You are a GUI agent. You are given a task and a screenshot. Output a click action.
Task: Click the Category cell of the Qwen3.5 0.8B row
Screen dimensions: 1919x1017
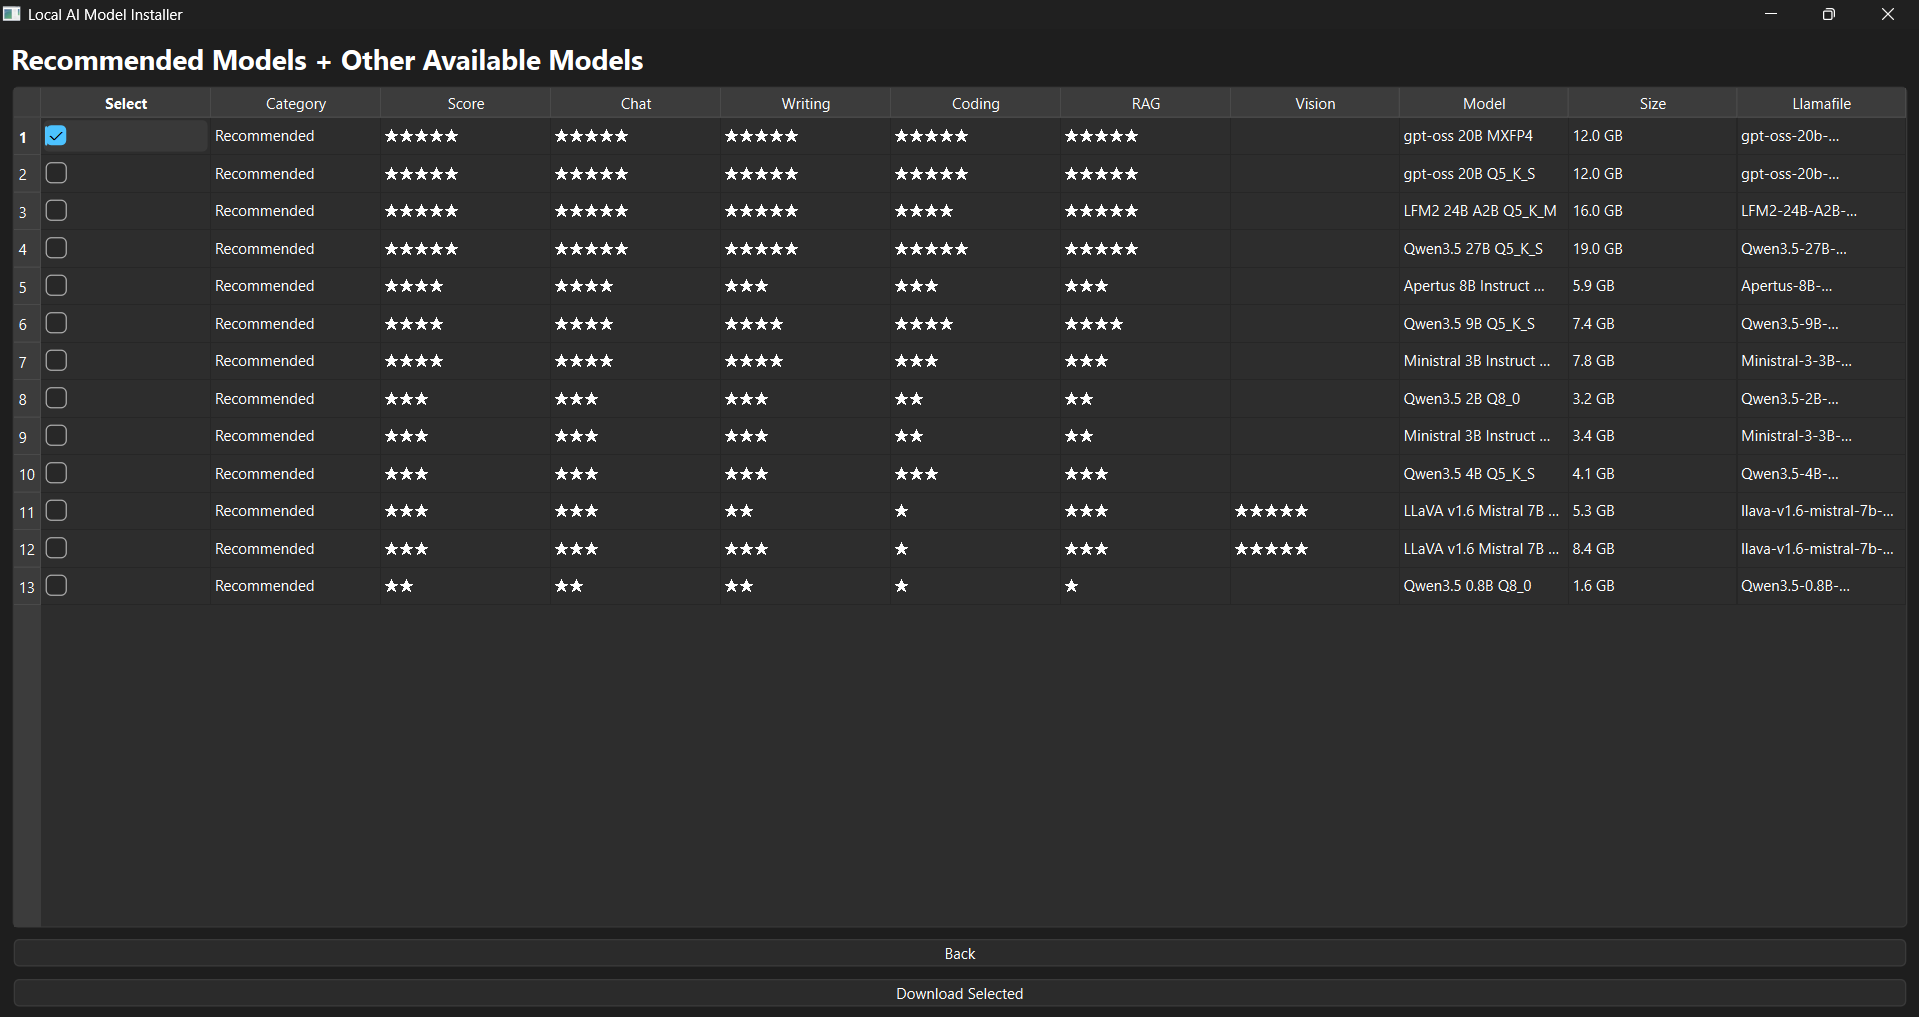pos(296,586)
